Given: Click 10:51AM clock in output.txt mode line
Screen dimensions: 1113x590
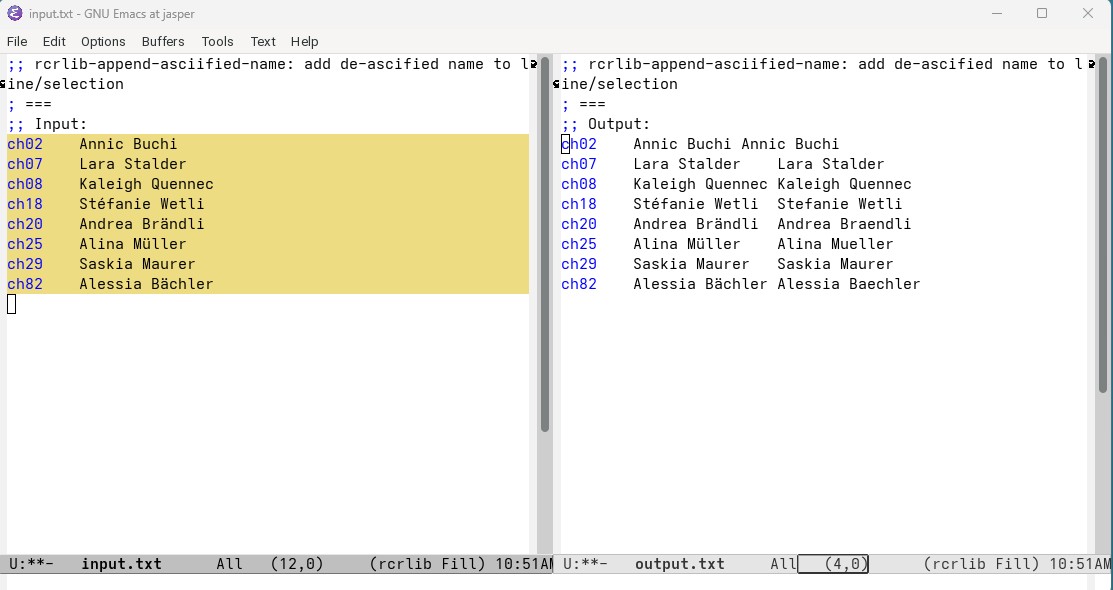Looking at the screenshot, I should [1078, 564].
